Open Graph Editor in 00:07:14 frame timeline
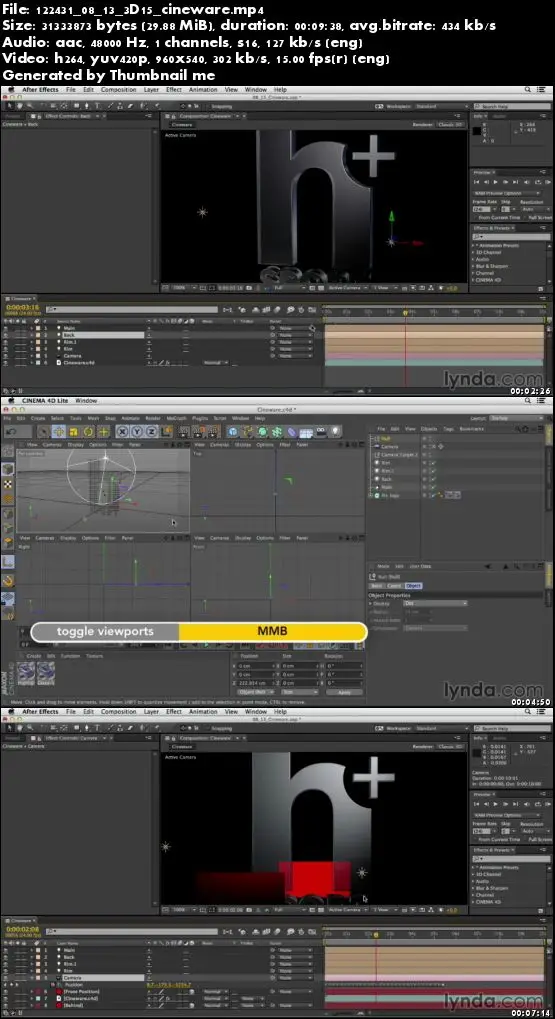The image size is (555, 1019). pyautogui.click(x=314, y=931)
